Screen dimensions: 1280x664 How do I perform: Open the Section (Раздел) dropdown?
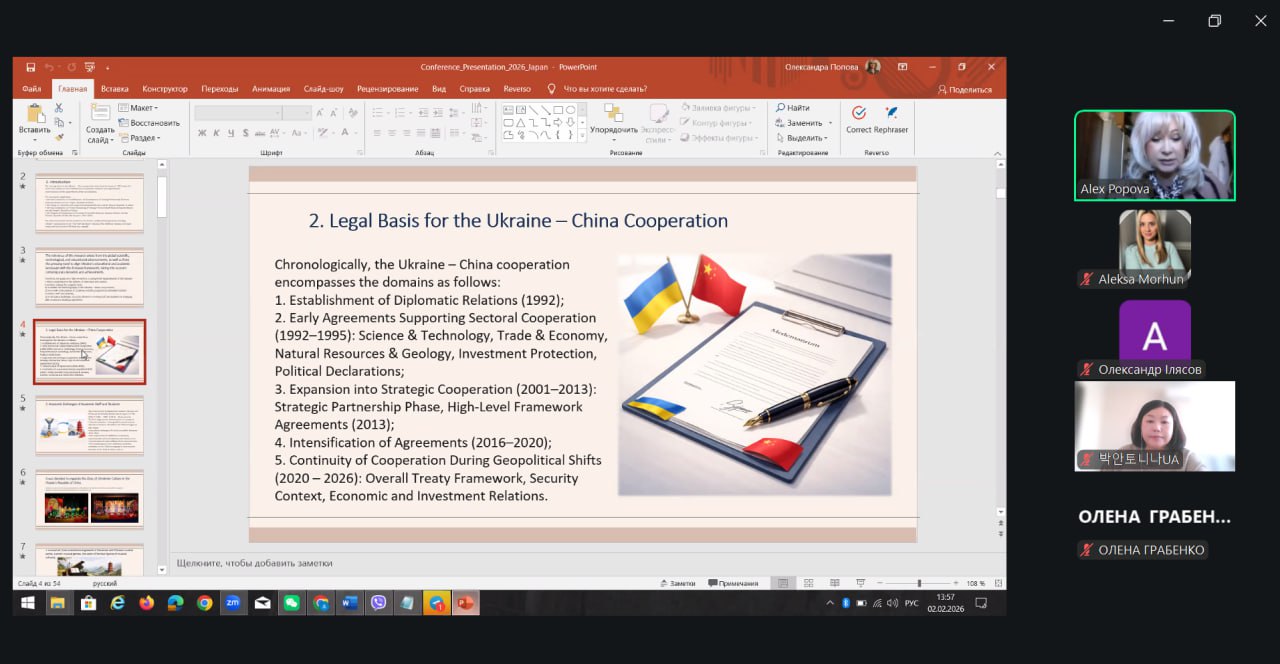coord(139,138)
